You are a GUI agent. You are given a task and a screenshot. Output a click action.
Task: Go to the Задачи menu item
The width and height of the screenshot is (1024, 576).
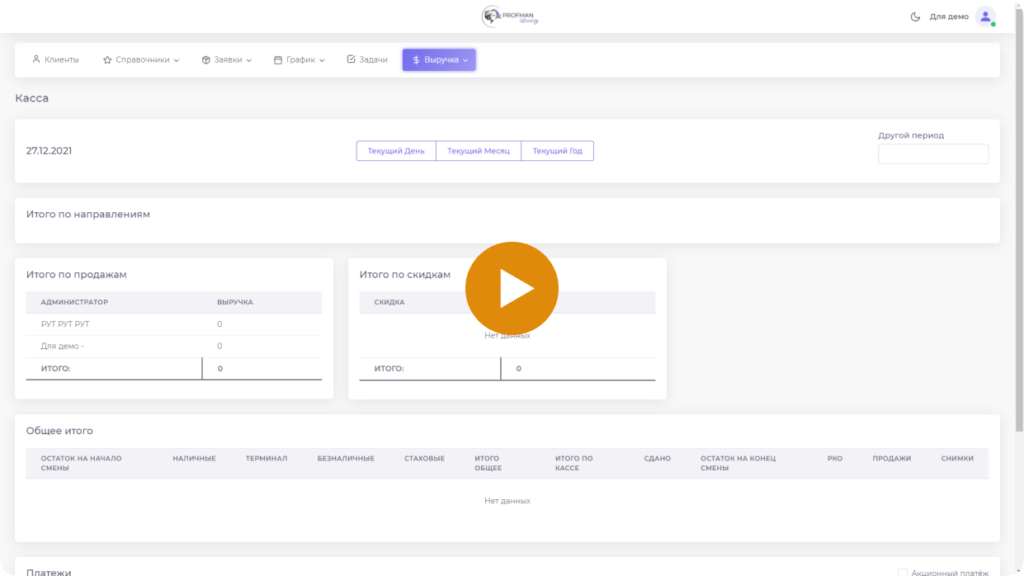pos(373,60)
